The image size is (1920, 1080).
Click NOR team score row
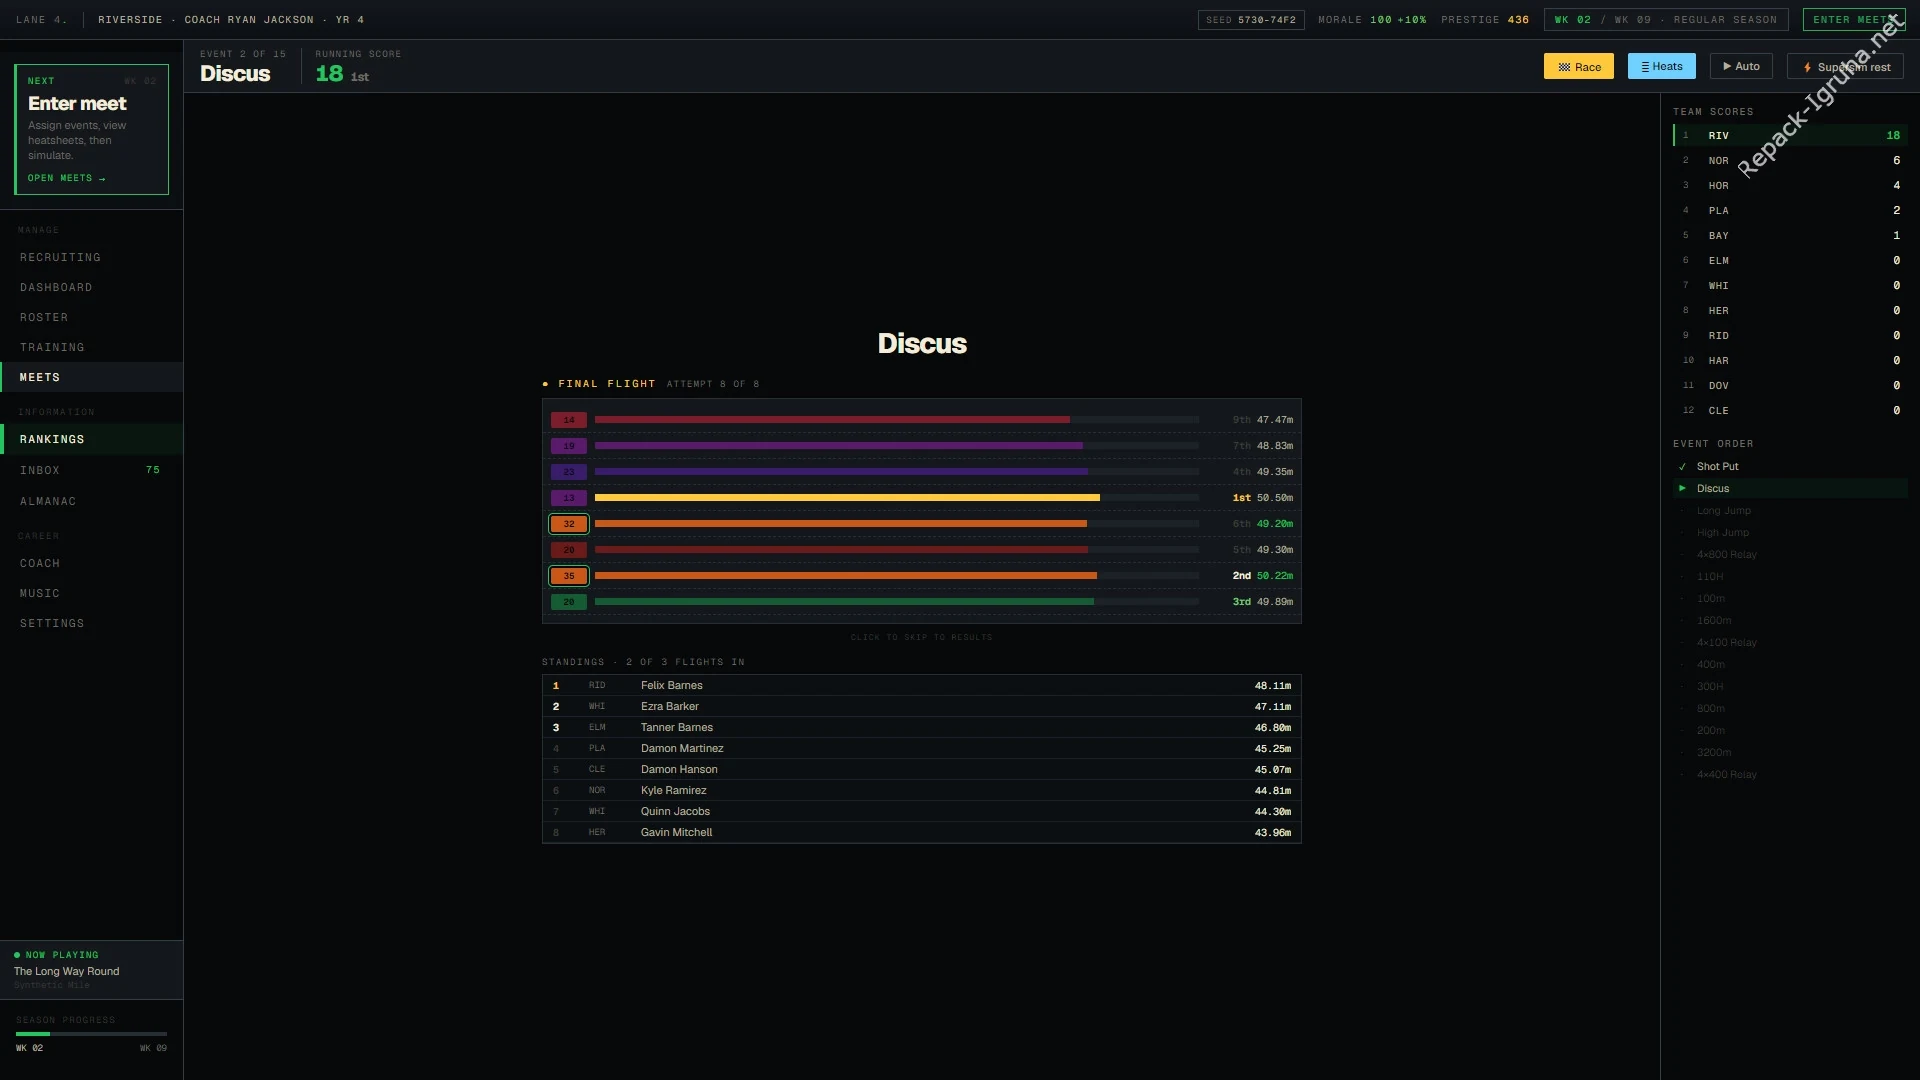[1790, 161]
